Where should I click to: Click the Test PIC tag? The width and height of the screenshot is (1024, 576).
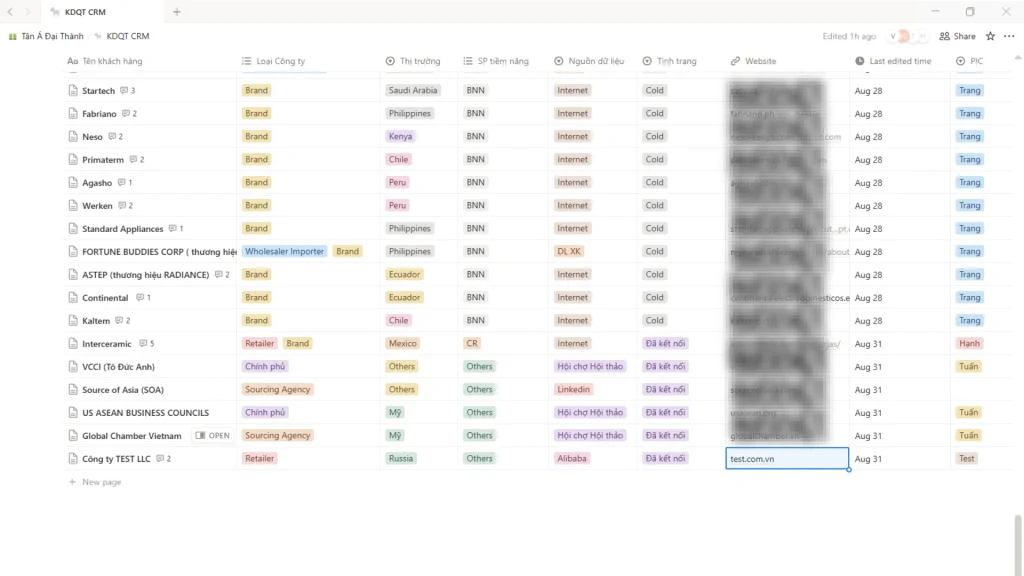(x=967, y=458)
